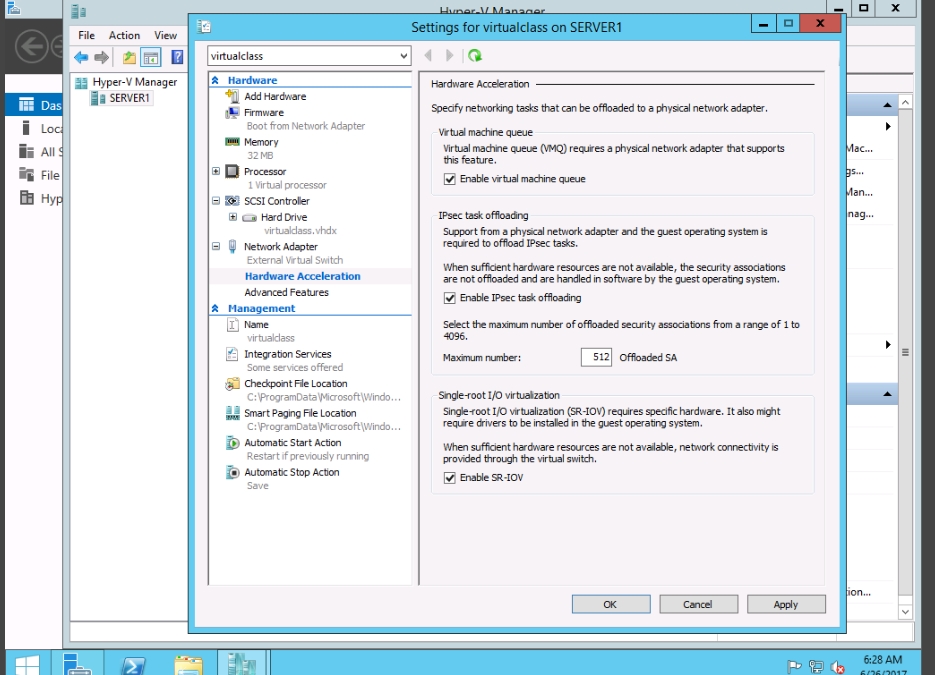Disable the virtual machine queue checkbox
The image size is (935, 675).
pyautogui.click(x=450, y=179)
